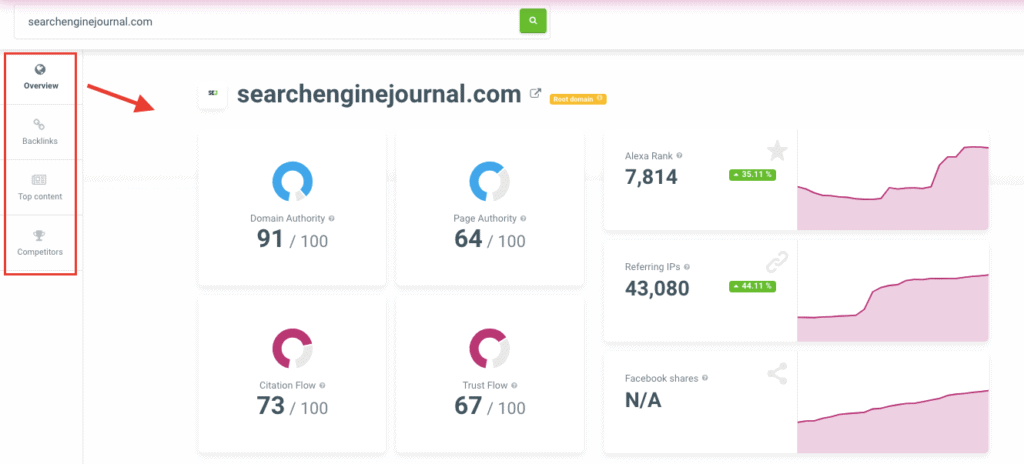
Task: Click the Referring IPs help icon
Action: 687,267
